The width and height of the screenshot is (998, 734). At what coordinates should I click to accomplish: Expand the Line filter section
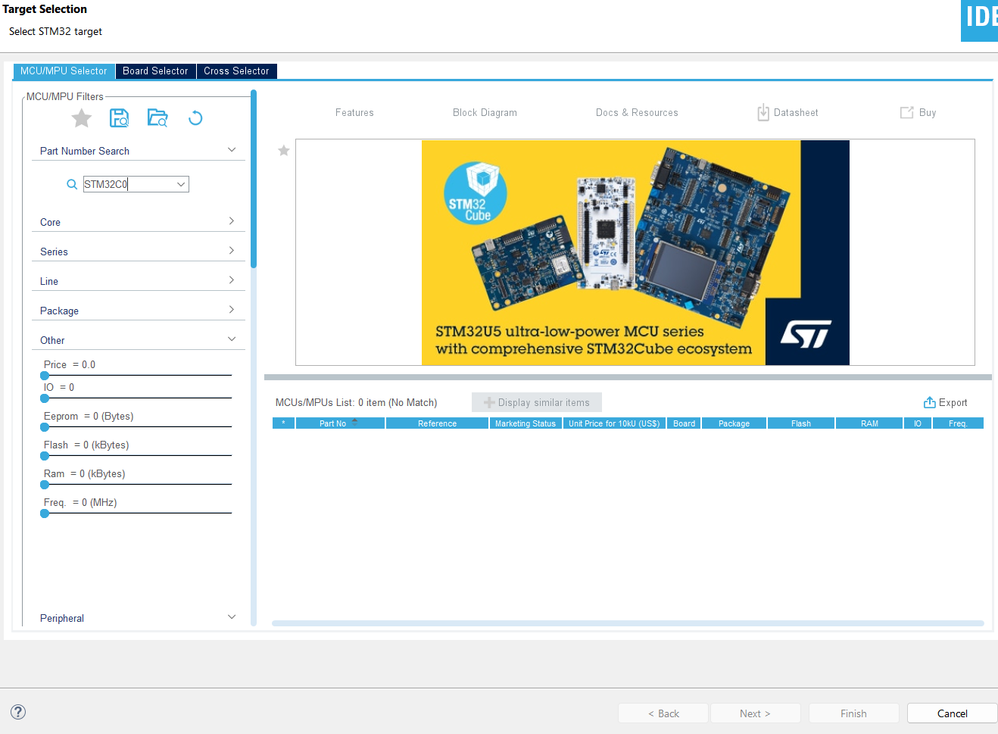pyautogui.click(x=232, y=280)
